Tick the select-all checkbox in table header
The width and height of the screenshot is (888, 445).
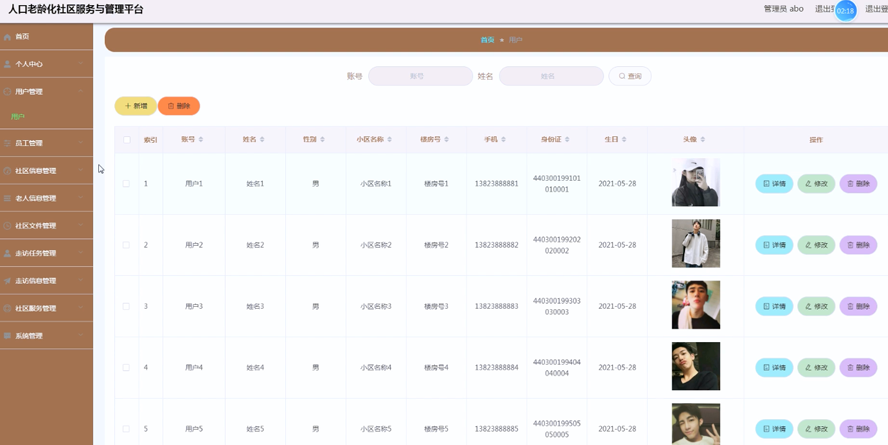[x=126, y=140]
